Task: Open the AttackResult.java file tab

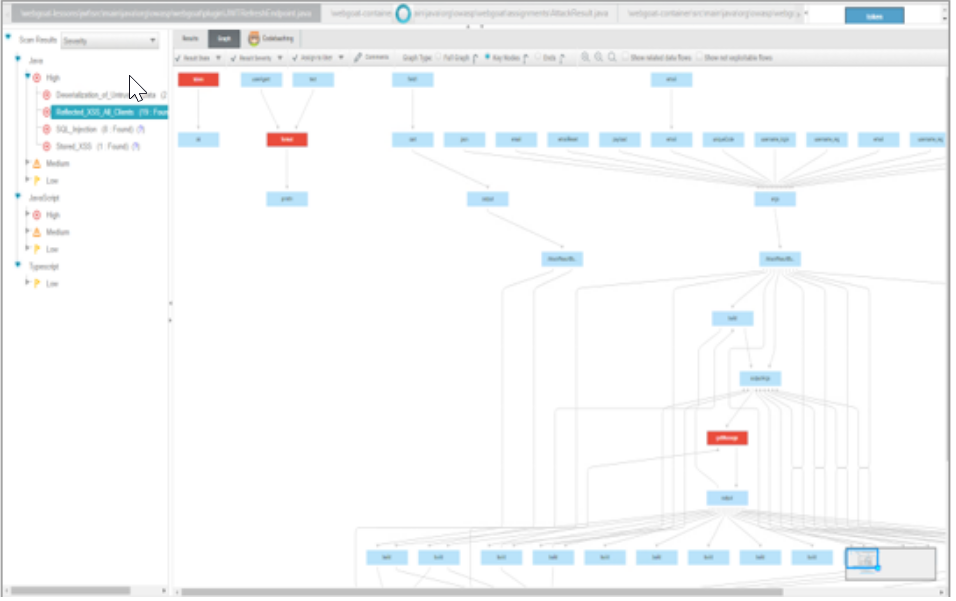Action: 512,14
